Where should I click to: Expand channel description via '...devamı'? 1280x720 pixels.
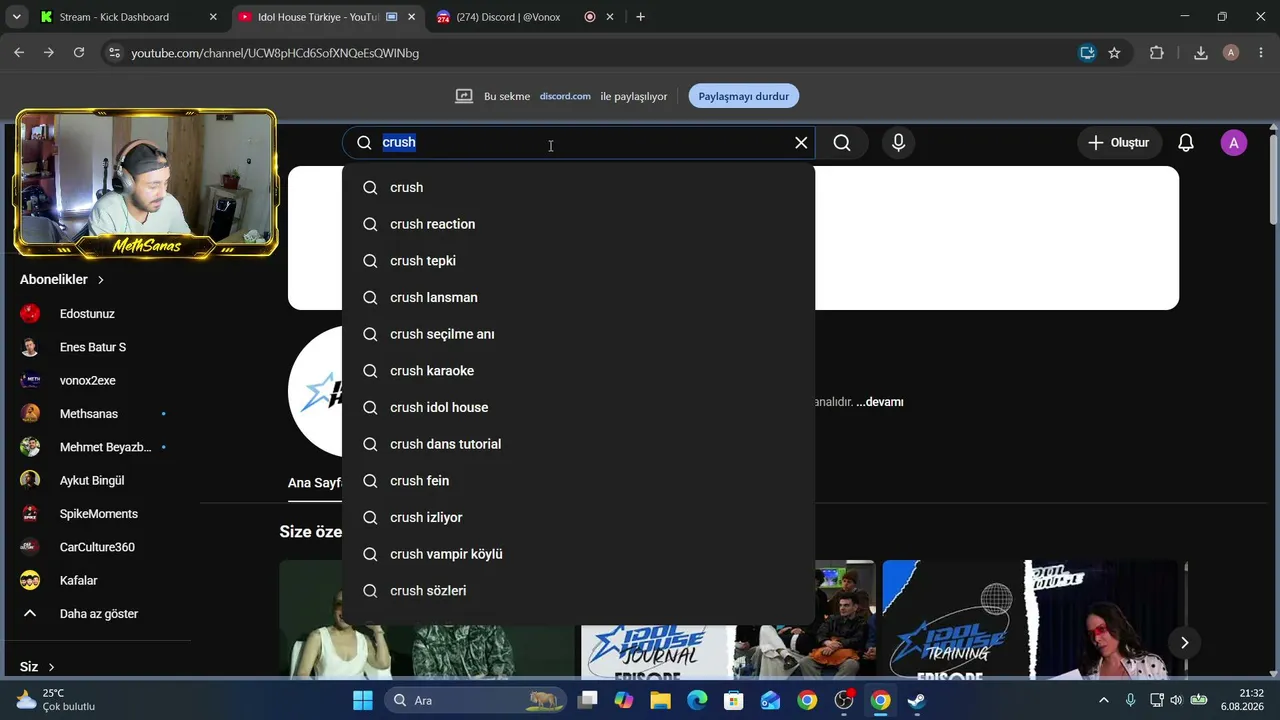coord(880,402)
